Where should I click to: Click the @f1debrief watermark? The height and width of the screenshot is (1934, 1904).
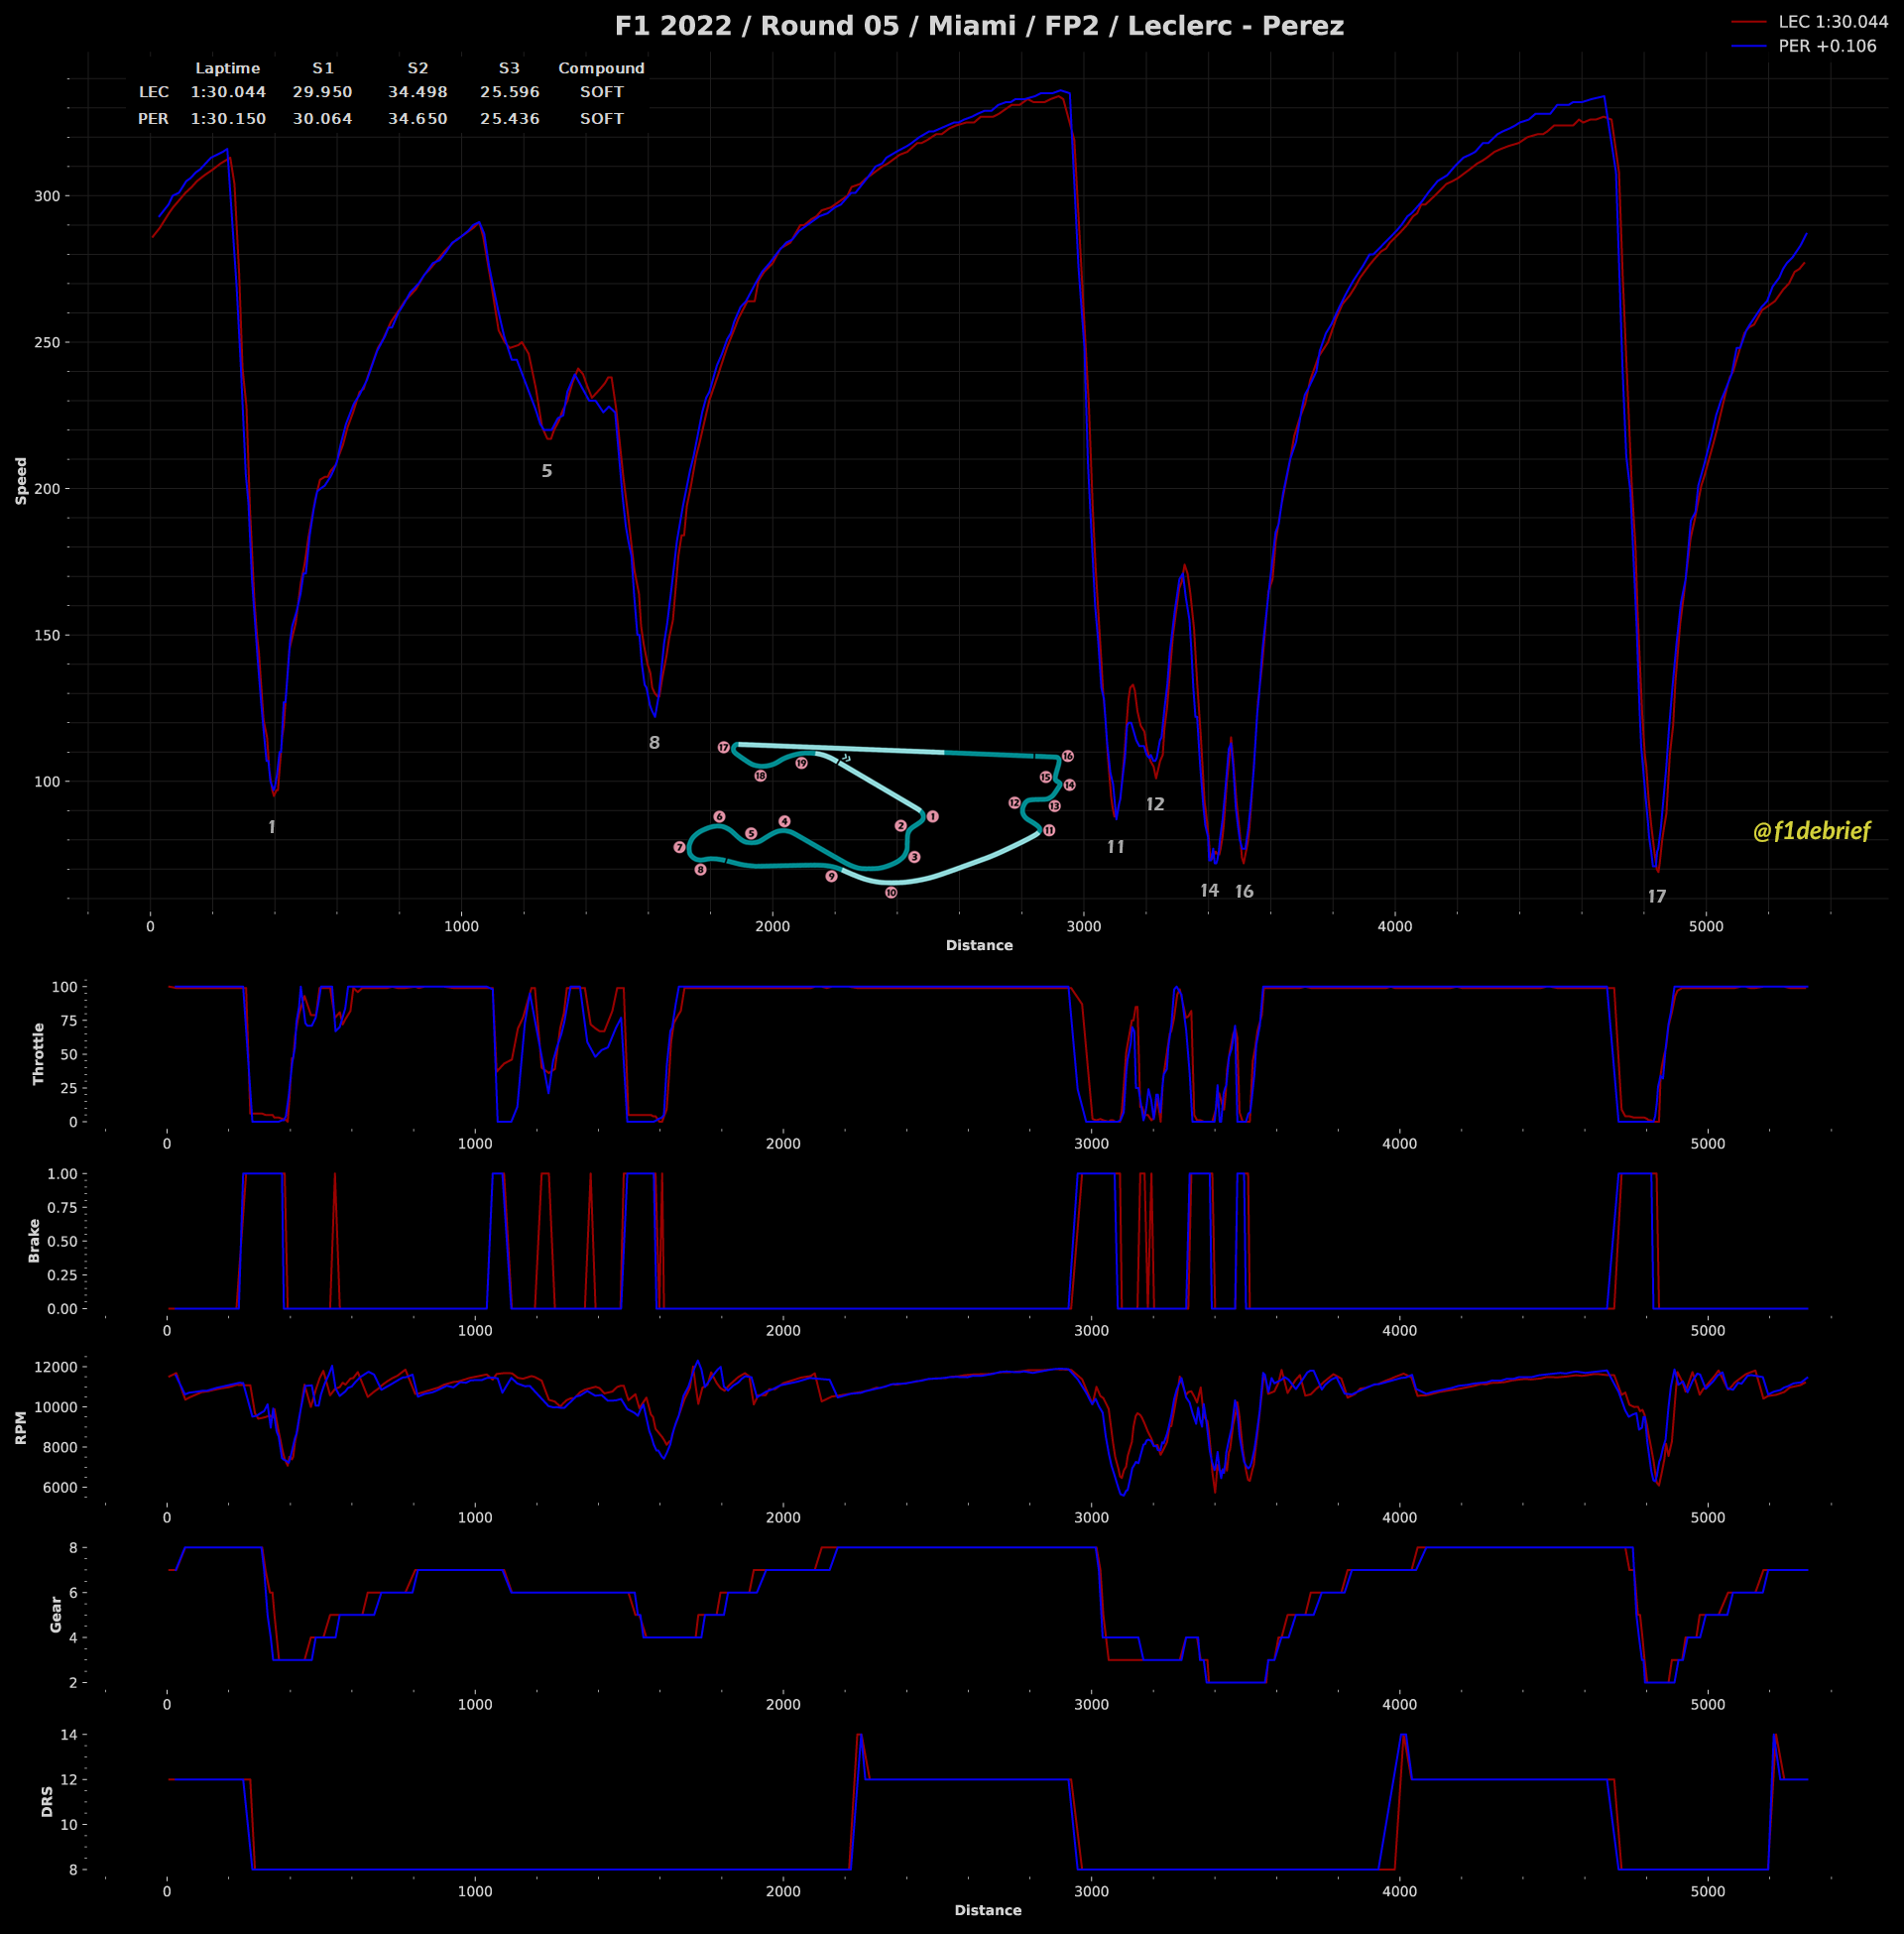tap(1811, 831)
